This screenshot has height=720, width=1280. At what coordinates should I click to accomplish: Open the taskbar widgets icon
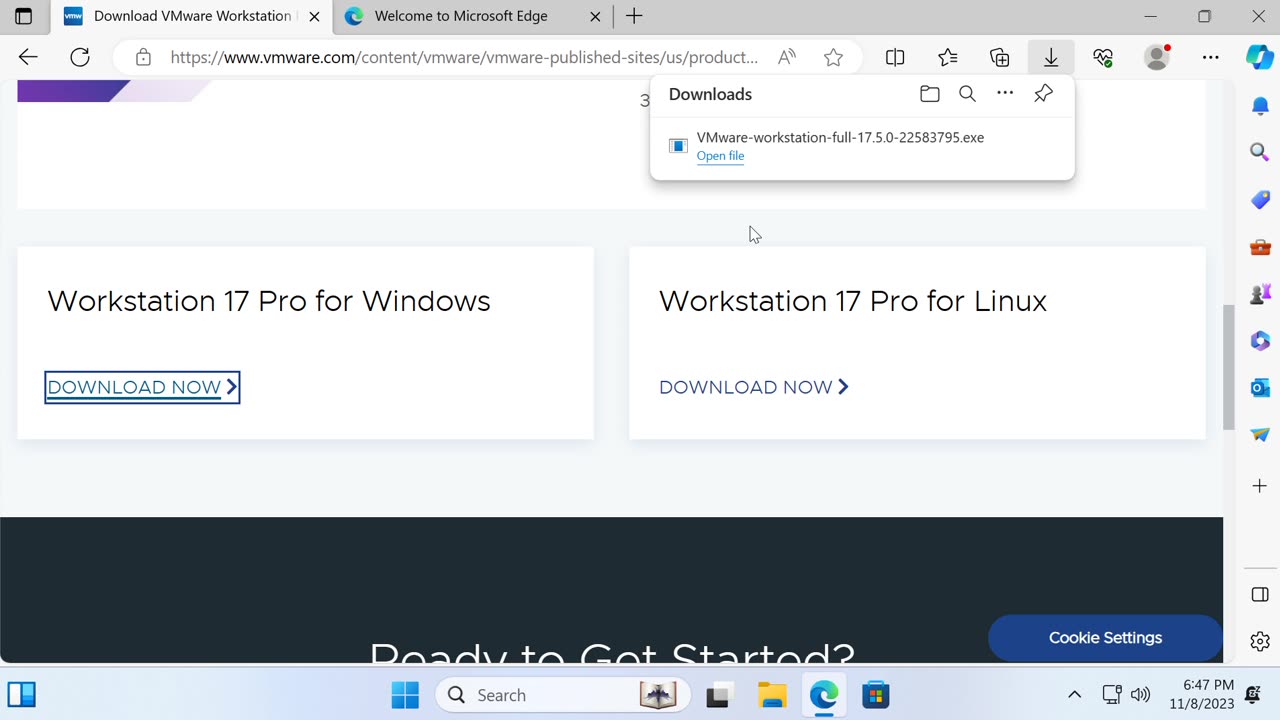(21, 694)
